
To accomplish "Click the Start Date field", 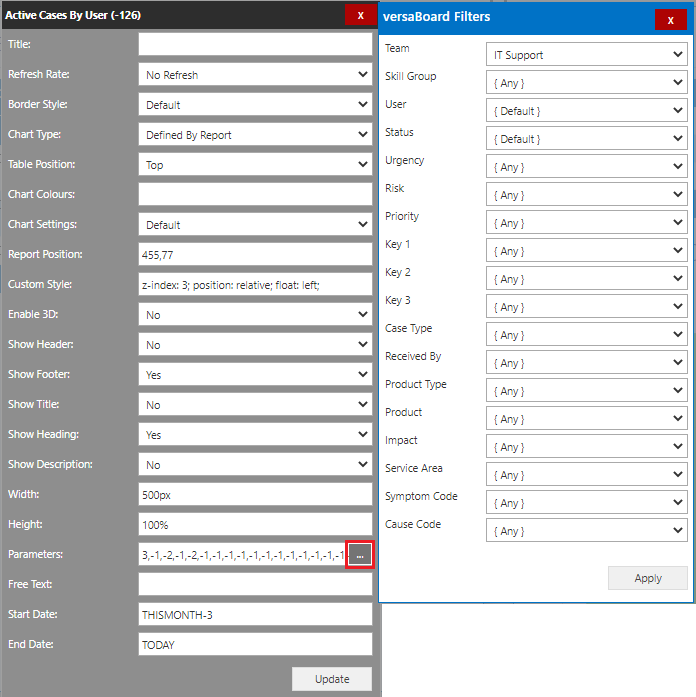I will (255, 615).
